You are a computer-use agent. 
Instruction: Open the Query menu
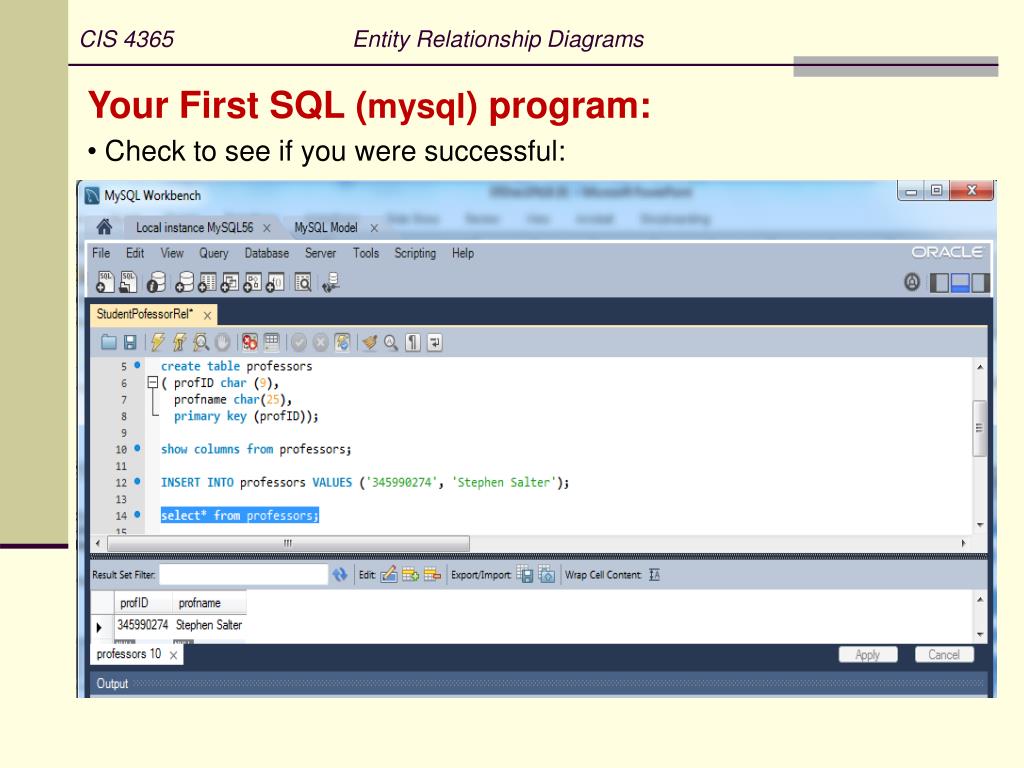coord(214,253)
